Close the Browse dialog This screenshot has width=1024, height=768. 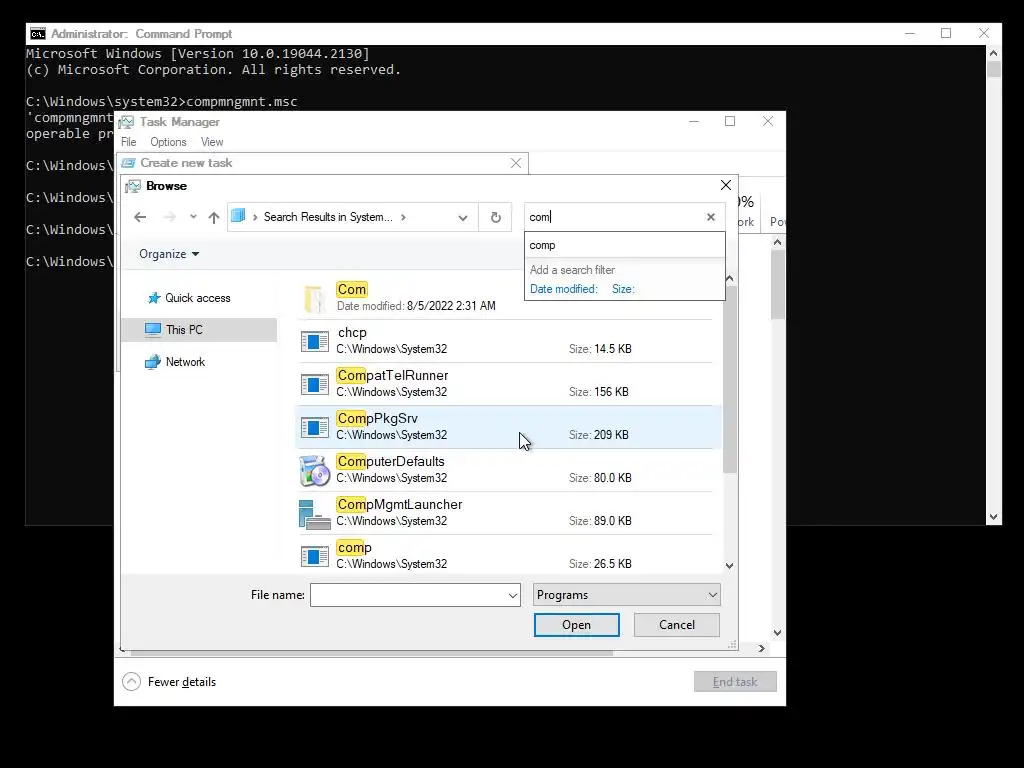tap(725, 185)
